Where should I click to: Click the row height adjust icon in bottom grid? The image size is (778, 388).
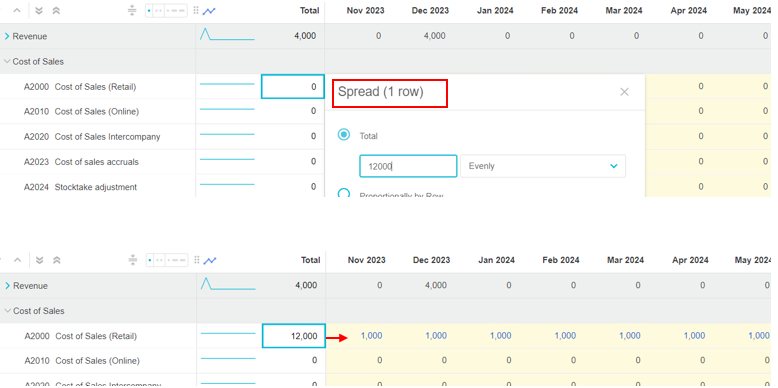[132, 260]
